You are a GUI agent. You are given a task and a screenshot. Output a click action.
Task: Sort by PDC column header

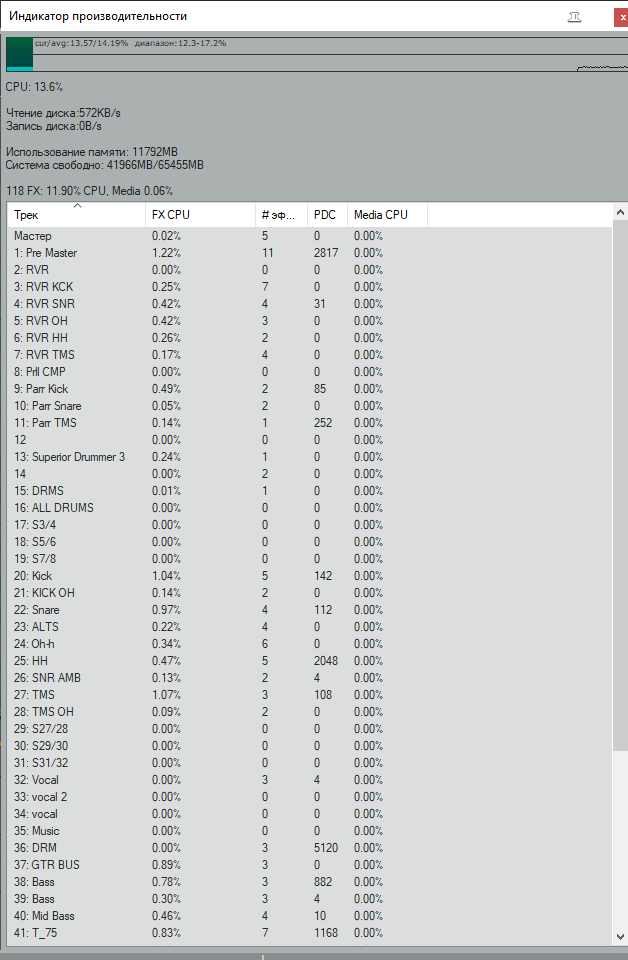(x=326, y=215)
